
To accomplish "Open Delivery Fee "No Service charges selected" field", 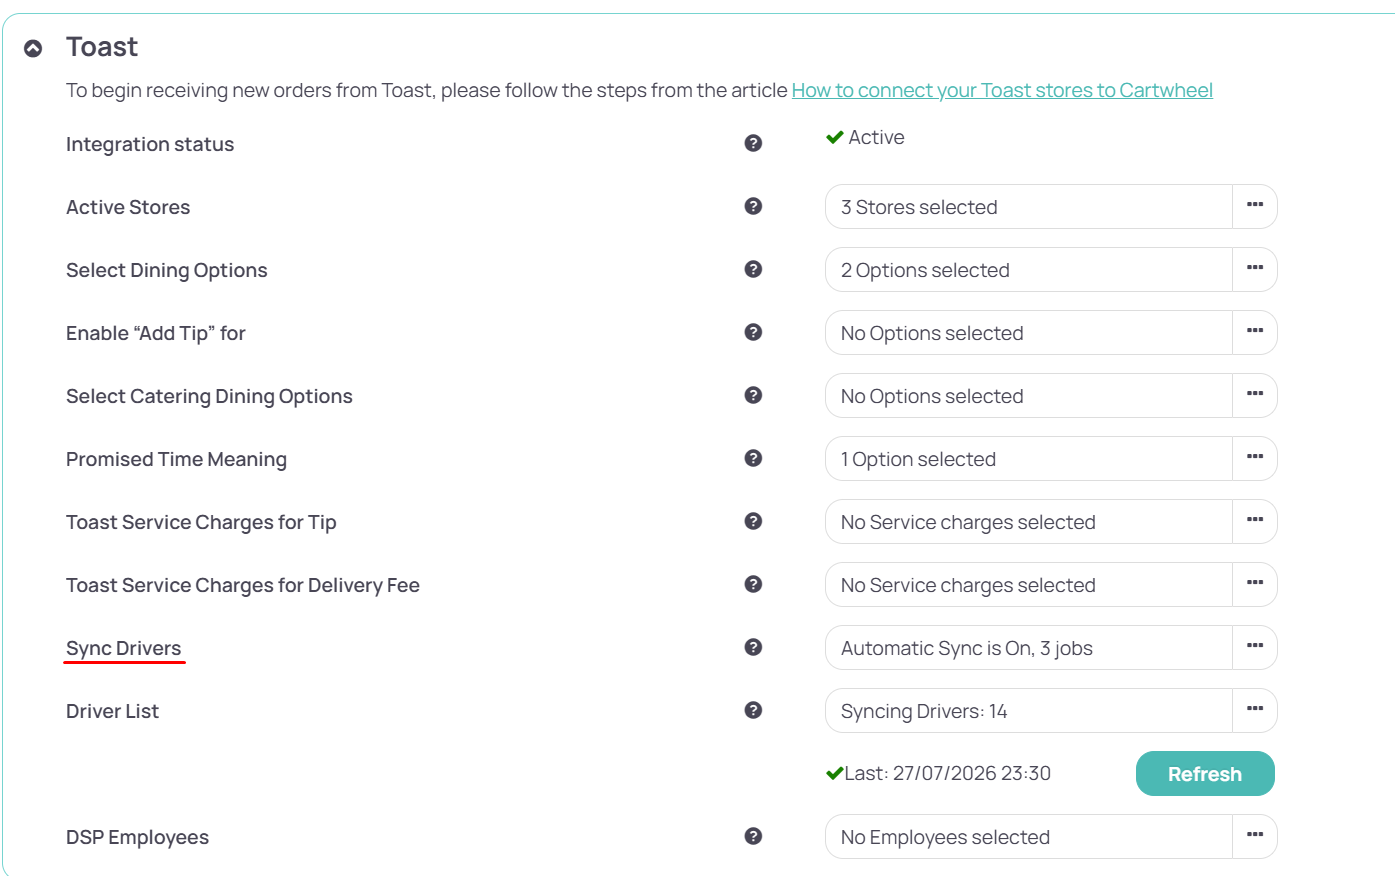I will click(x=1029, y=585).
